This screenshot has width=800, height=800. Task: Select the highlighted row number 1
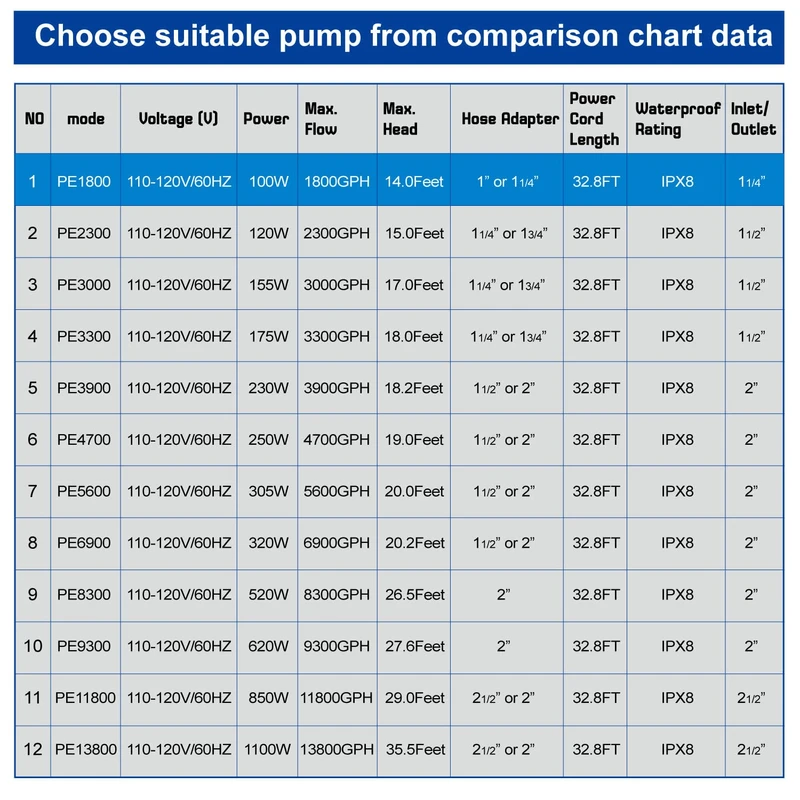click(32, 181)
